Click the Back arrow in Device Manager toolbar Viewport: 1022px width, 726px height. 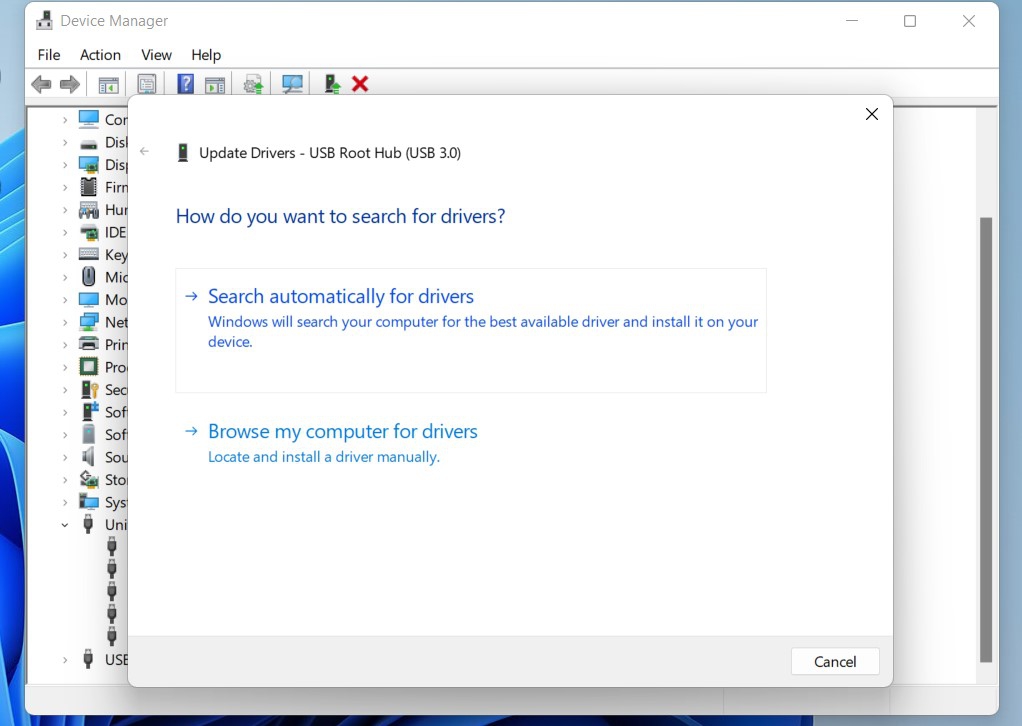tap(41, 84)
